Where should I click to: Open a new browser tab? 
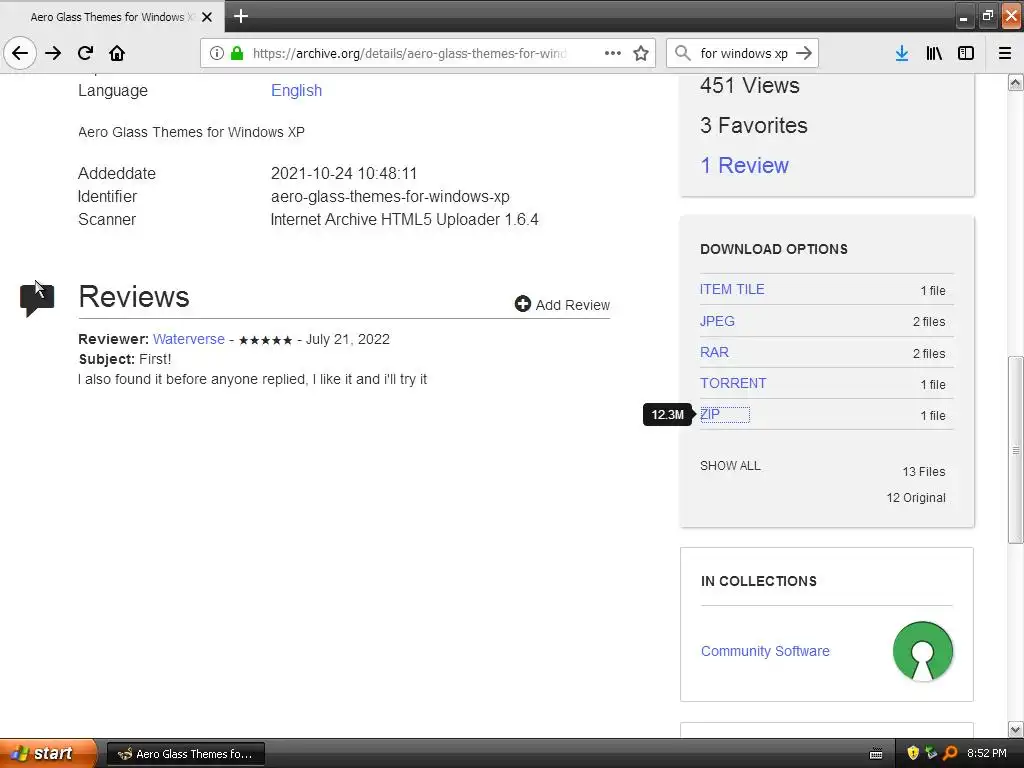[240, 16]
